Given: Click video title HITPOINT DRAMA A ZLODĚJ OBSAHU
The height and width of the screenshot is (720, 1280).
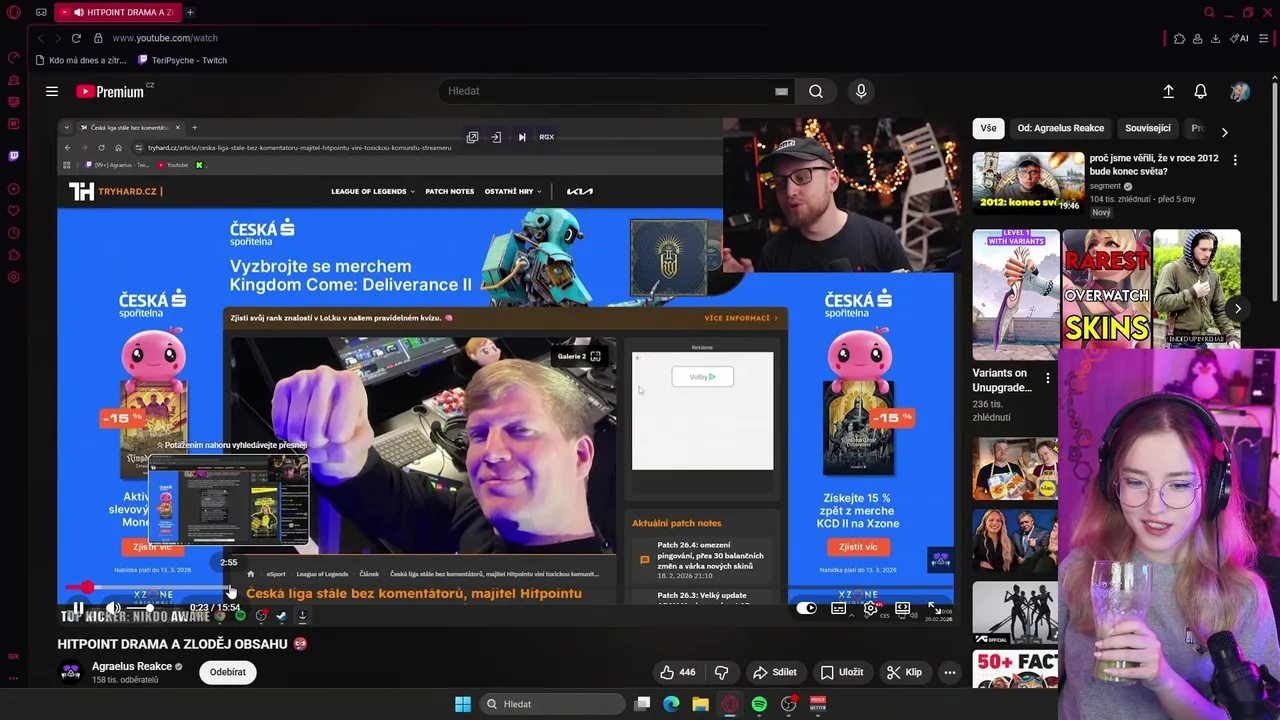Looking at the screenshot, I should coord(172,644).
